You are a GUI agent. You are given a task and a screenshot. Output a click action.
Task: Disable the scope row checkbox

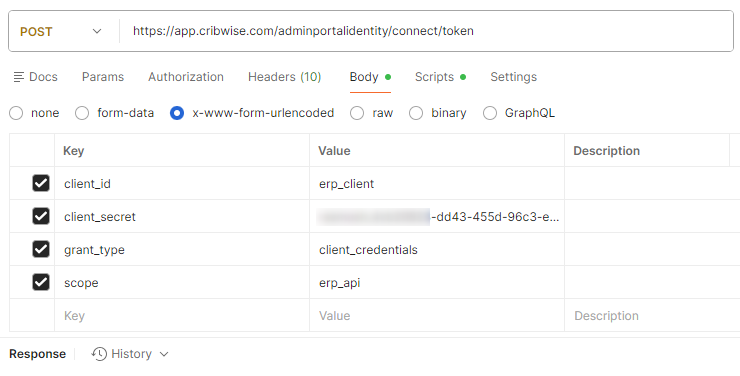tap(41, 282)
